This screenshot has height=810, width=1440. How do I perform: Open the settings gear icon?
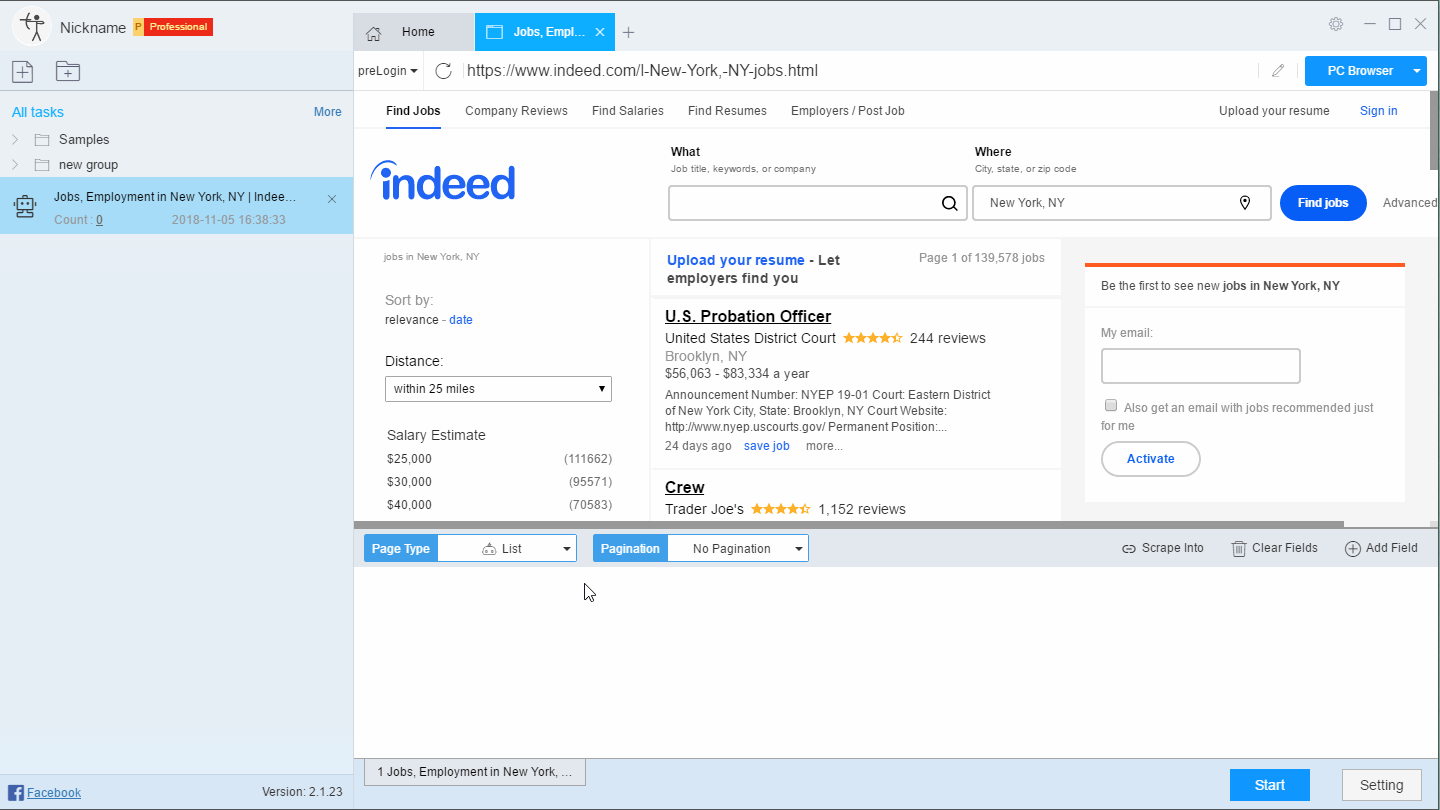point(1335,24)
